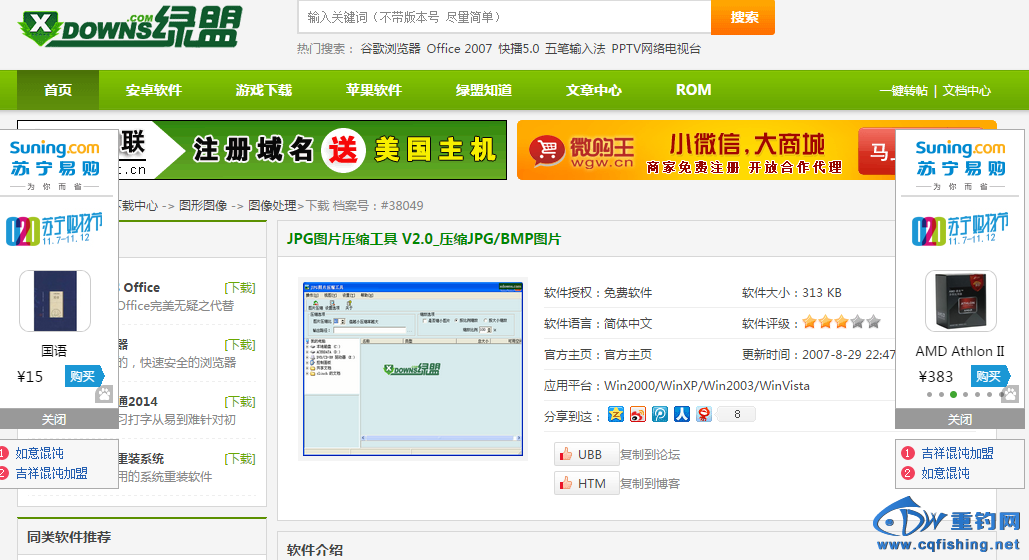Image resolution: width=1029 pixels, height=560 pixels.
Task: Open 文章中心 navigation tab
Action: click(593, 90)
